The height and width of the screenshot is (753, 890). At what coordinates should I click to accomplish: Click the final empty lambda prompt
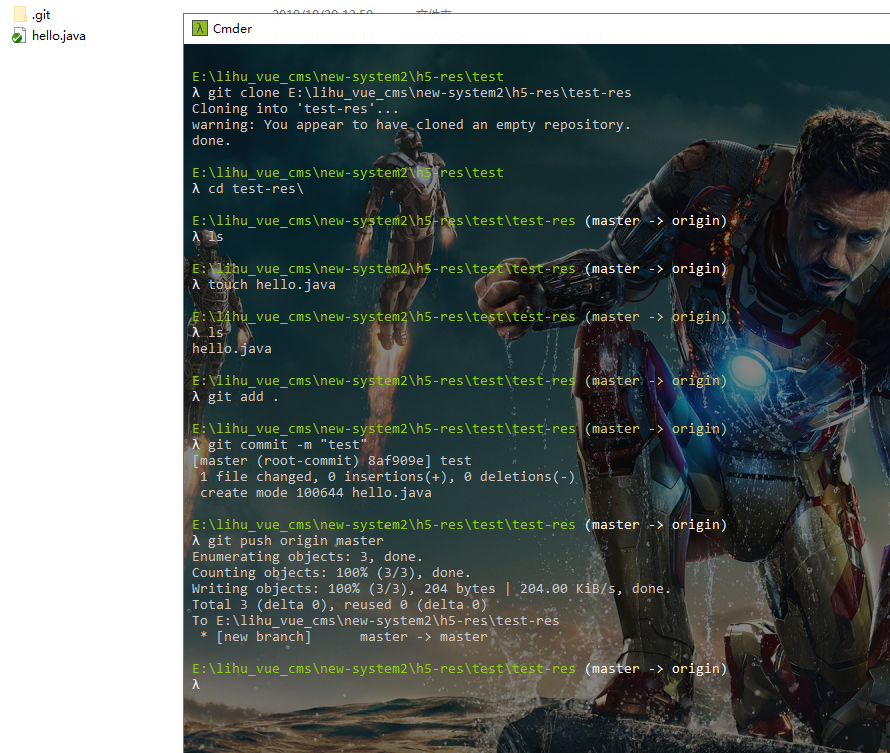click(196, 684)
